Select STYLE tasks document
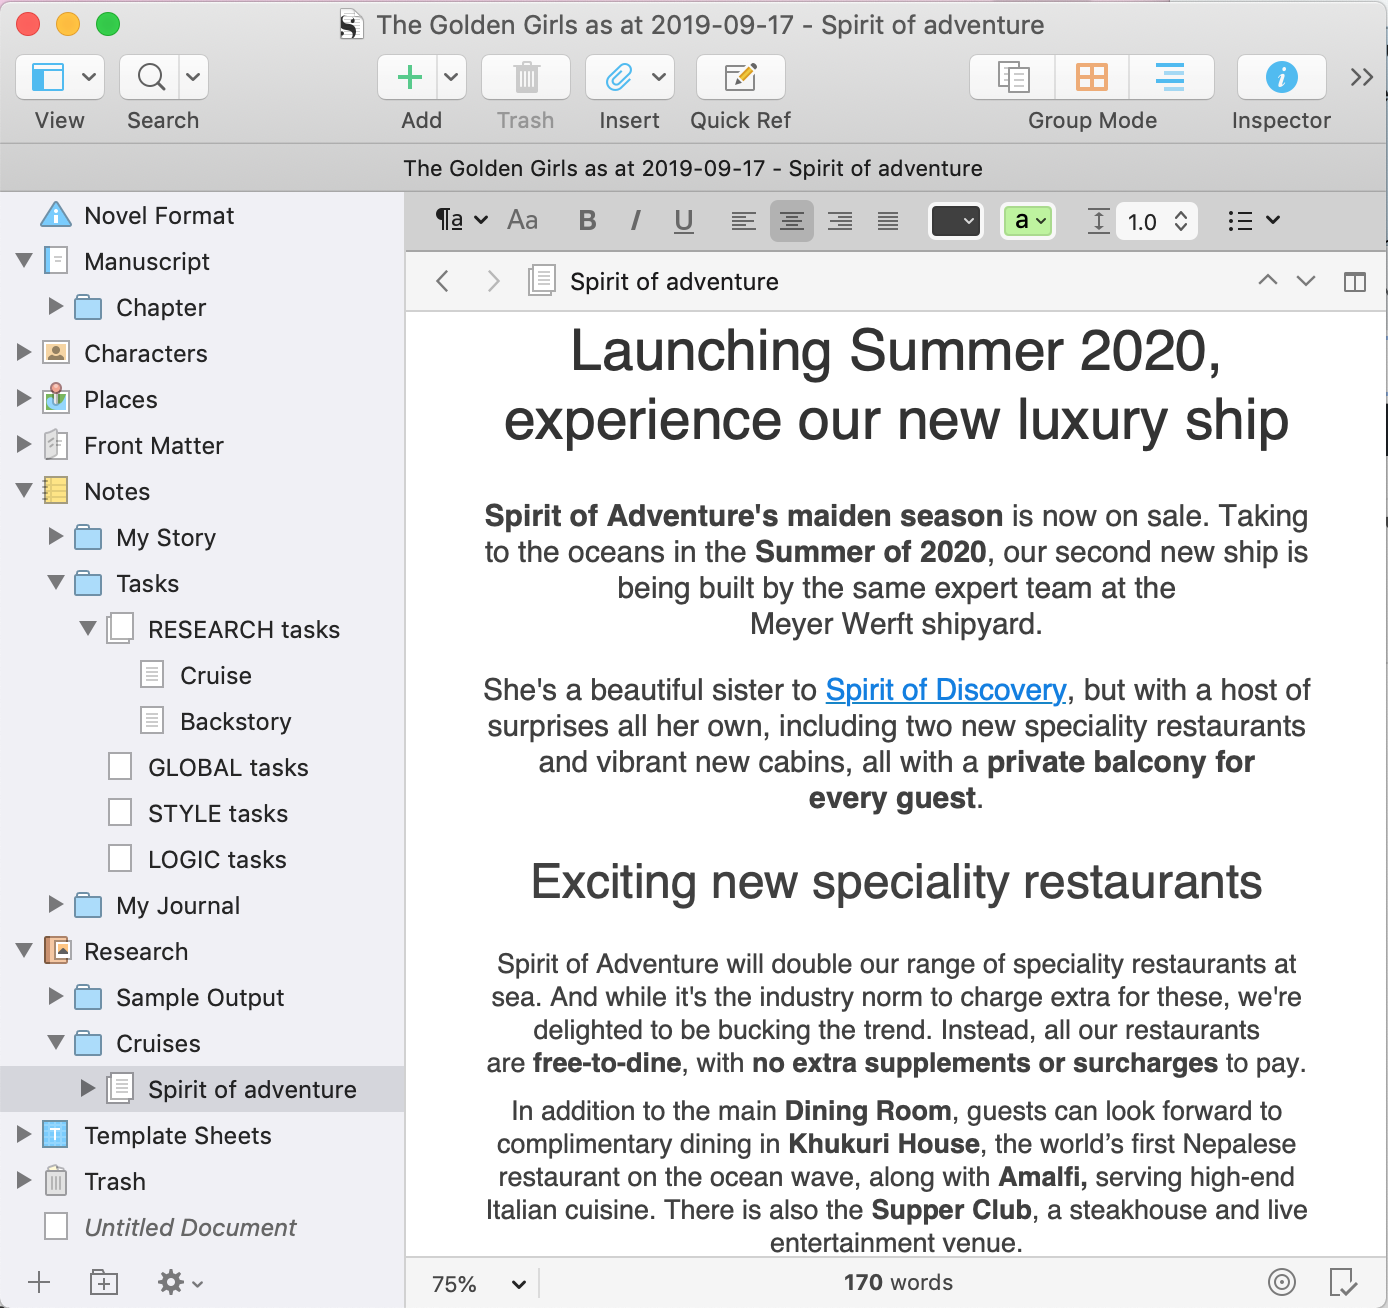 click(218, 814)
